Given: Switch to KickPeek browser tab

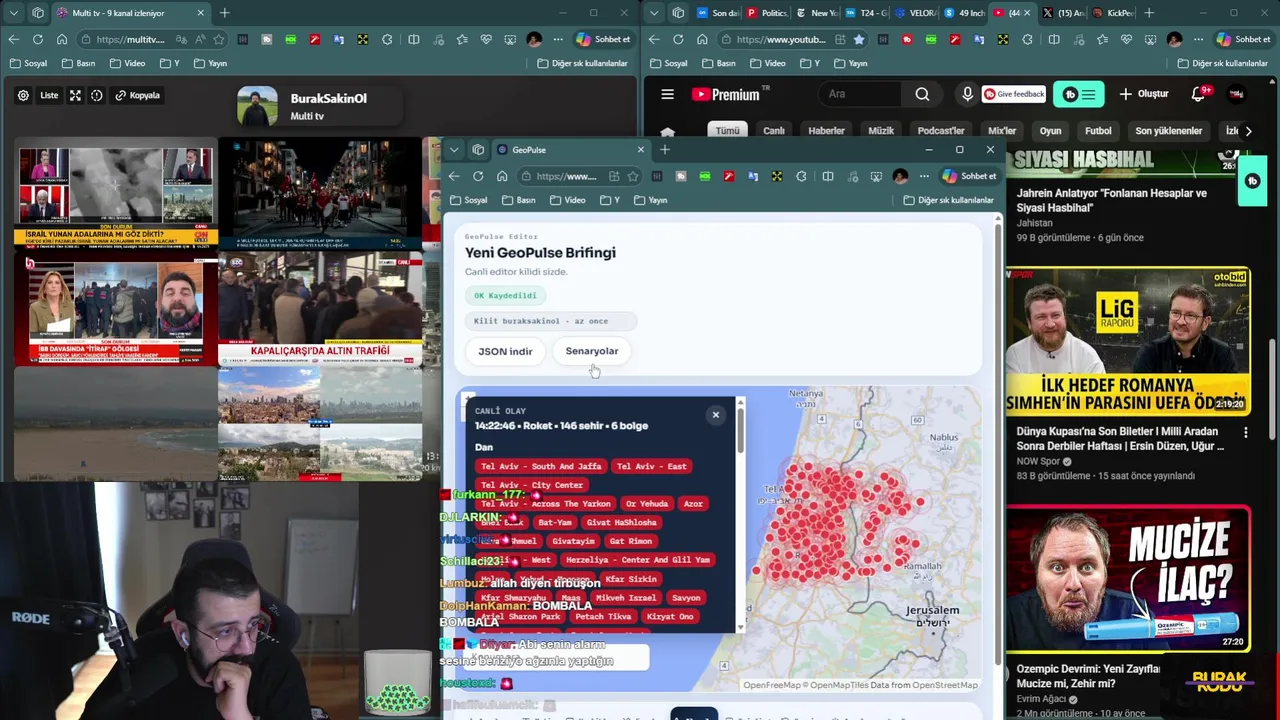Looking at the screenshot, I should click(x=1110, y=13).
